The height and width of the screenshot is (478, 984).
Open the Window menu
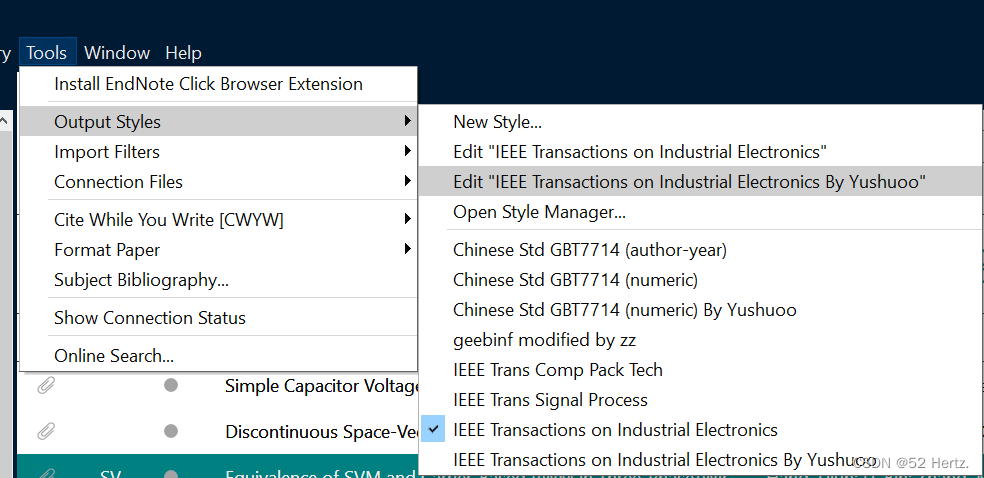click(117, 53)
